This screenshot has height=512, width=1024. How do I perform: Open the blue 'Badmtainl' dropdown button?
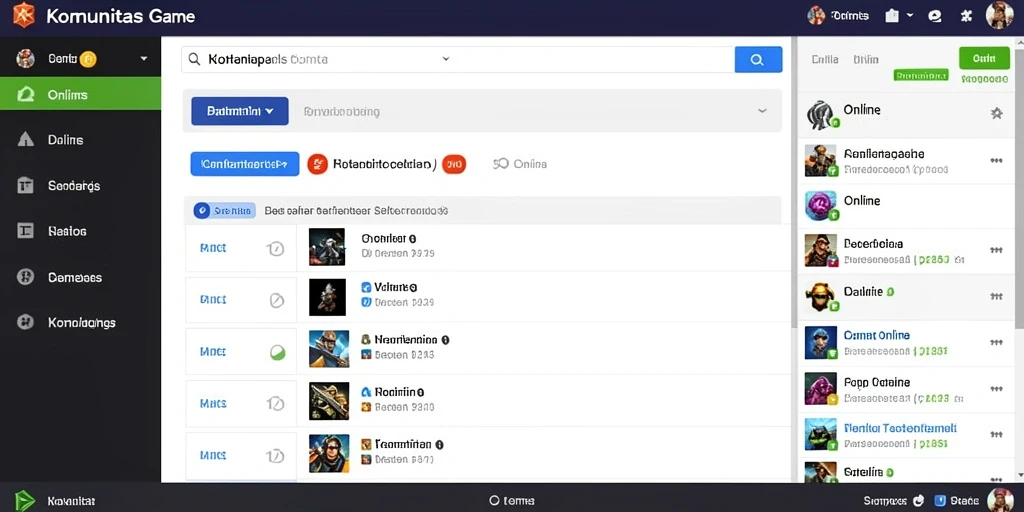pyautogui.click(x=240, y=111)
